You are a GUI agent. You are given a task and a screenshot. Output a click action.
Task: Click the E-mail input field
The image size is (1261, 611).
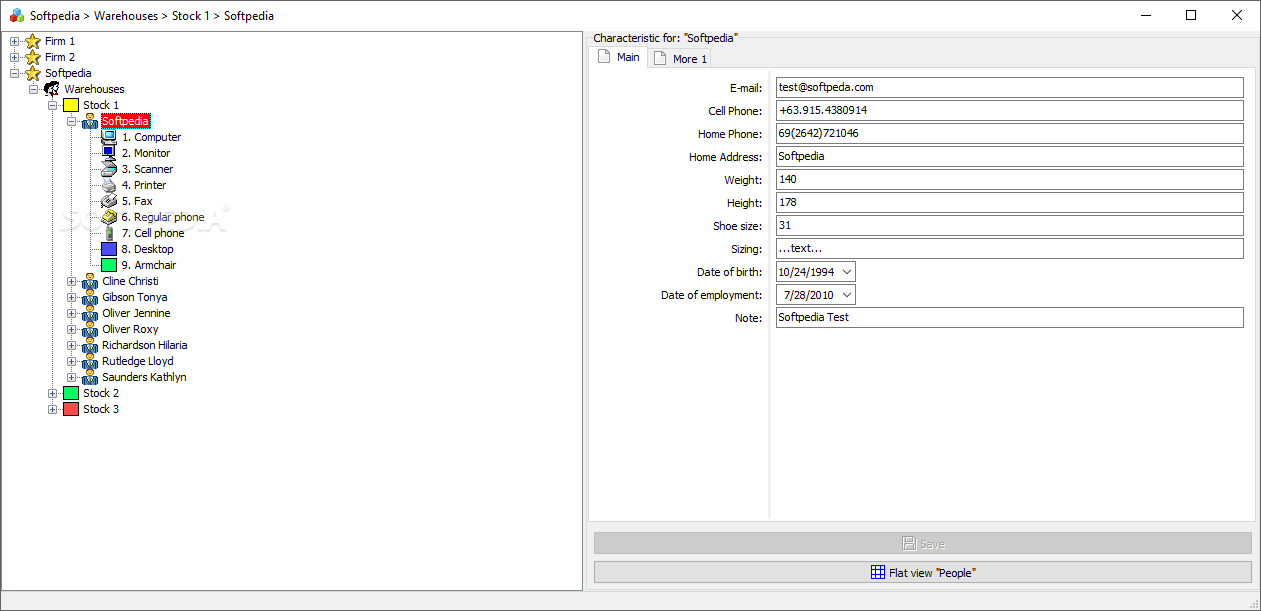pos(1009,88)
